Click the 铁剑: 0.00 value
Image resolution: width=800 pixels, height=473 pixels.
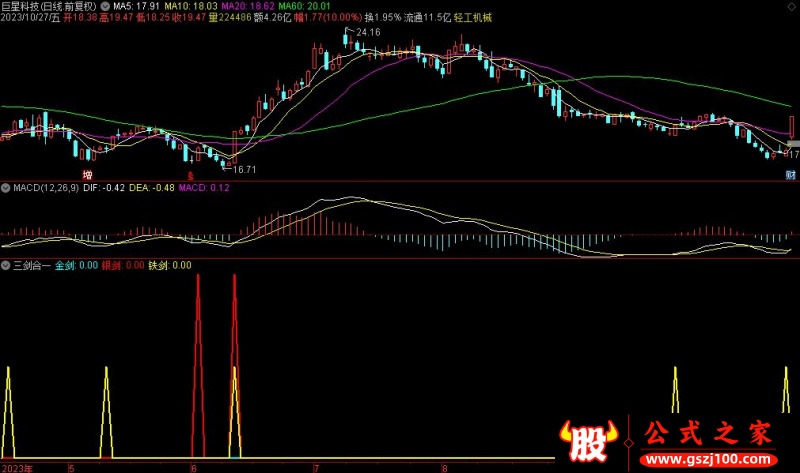tap(170, 265)
